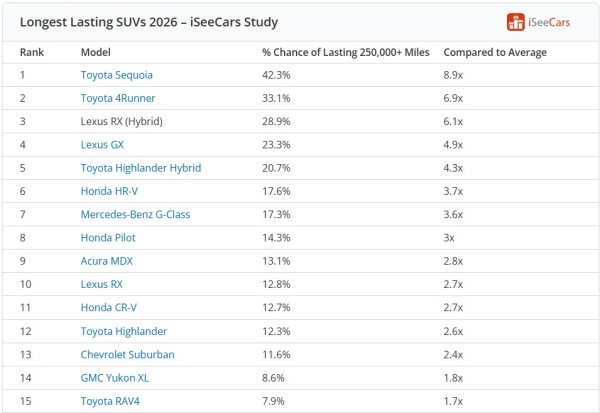600x413 pixels.
Task: Click the Model column header
Action: 96,52
